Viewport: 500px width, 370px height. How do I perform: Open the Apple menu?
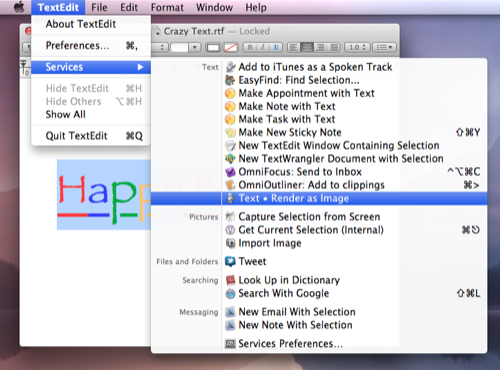pos(19,7)
